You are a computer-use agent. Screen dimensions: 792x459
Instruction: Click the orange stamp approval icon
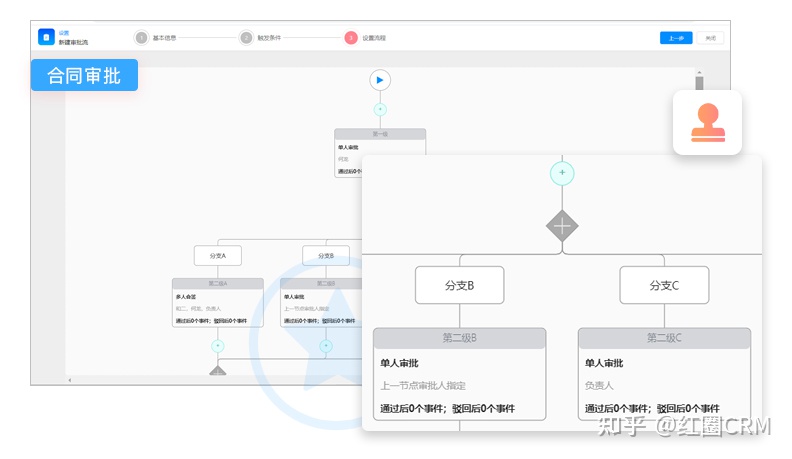[x=707, y=121]
